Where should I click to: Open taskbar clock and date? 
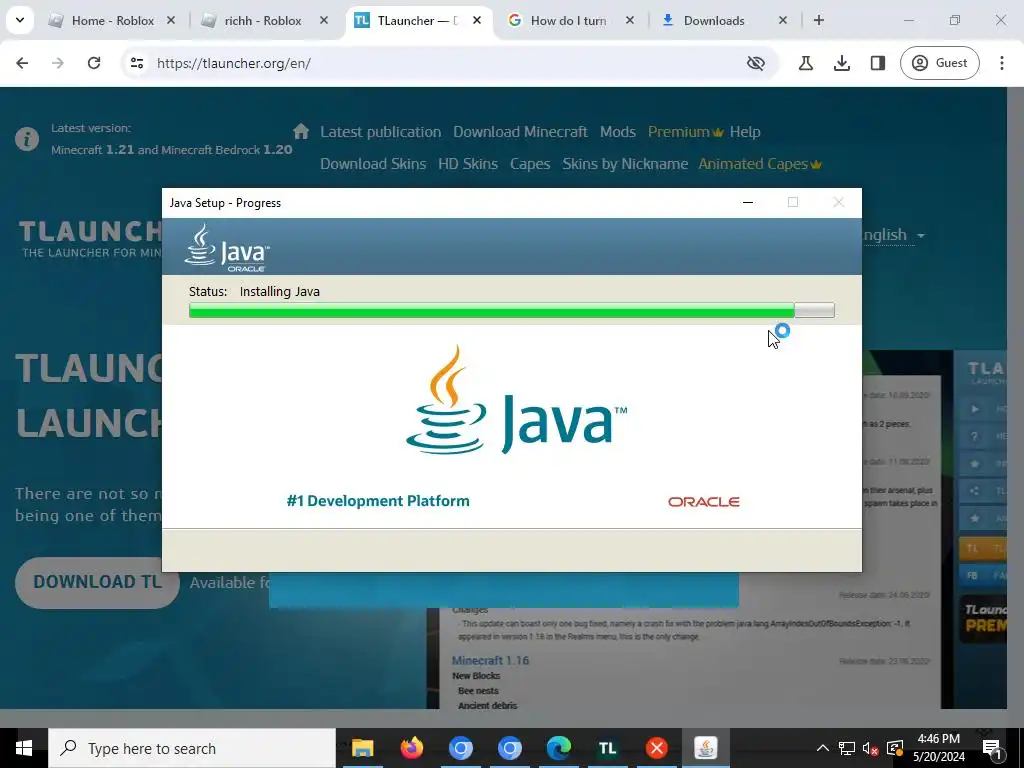[x=939, y=748]
